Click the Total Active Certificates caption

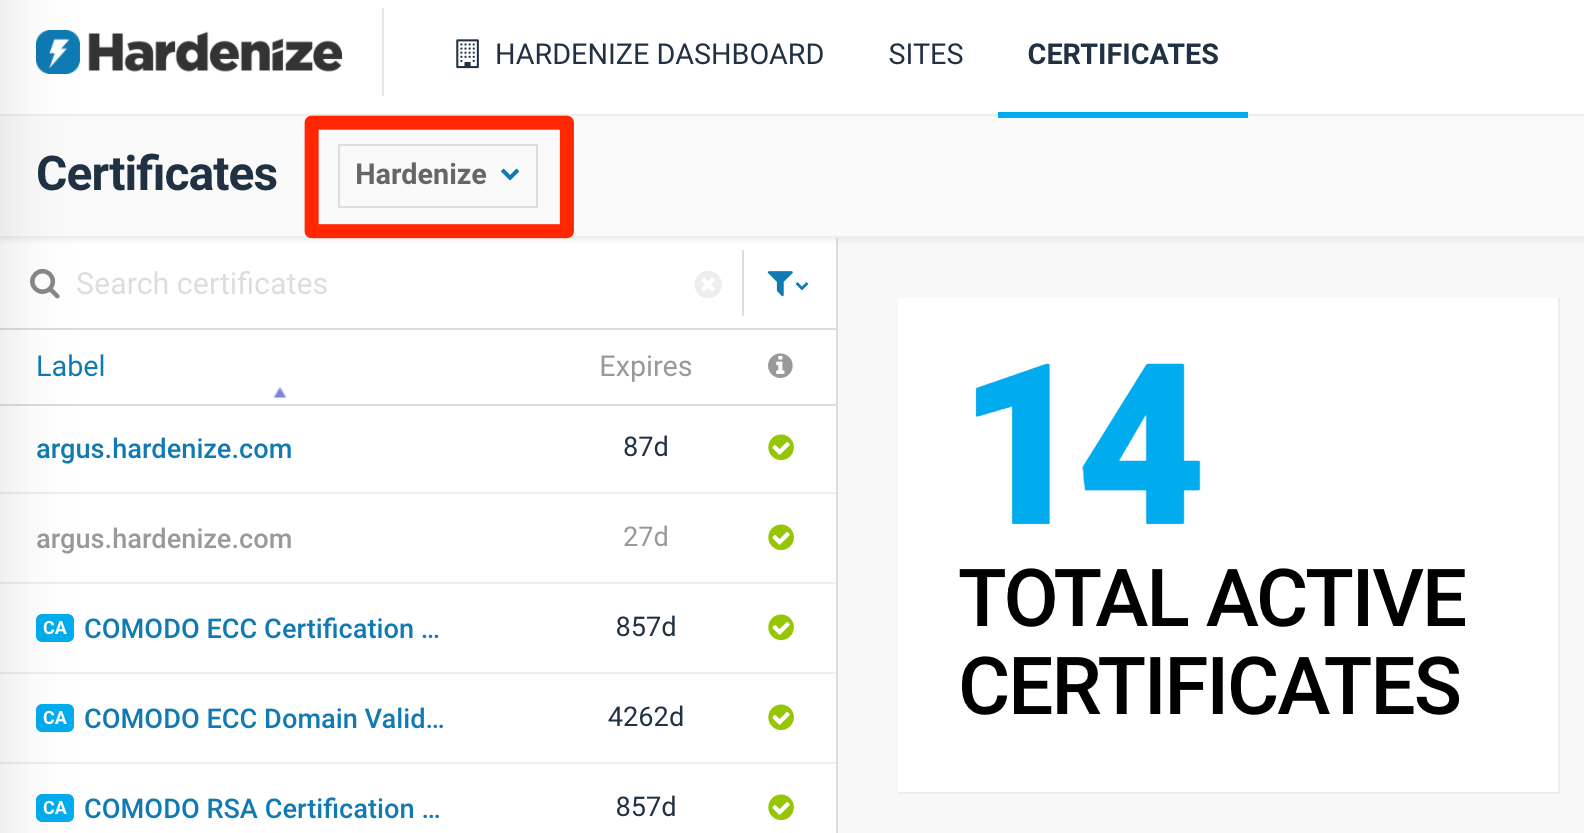pyautogui.click(x=1212, y=642)
